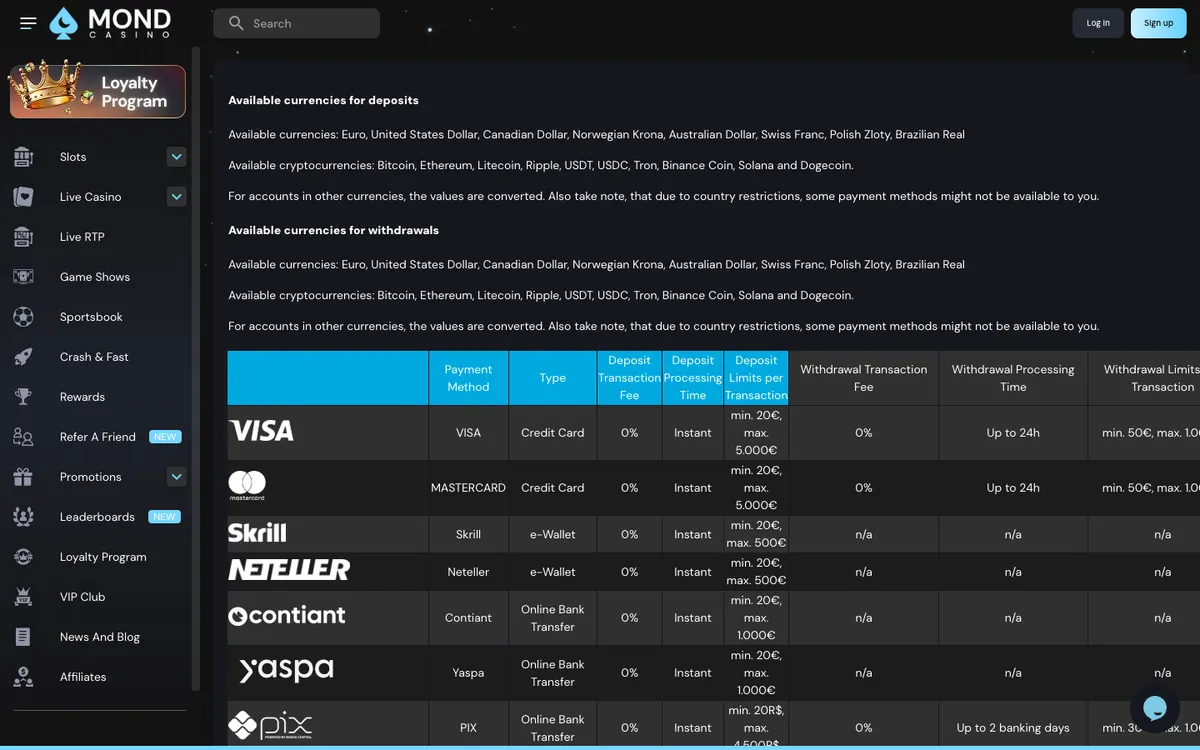Open the live chat bubble icon
Viewport: 1200px width, 750px height.
(1155, 708)
